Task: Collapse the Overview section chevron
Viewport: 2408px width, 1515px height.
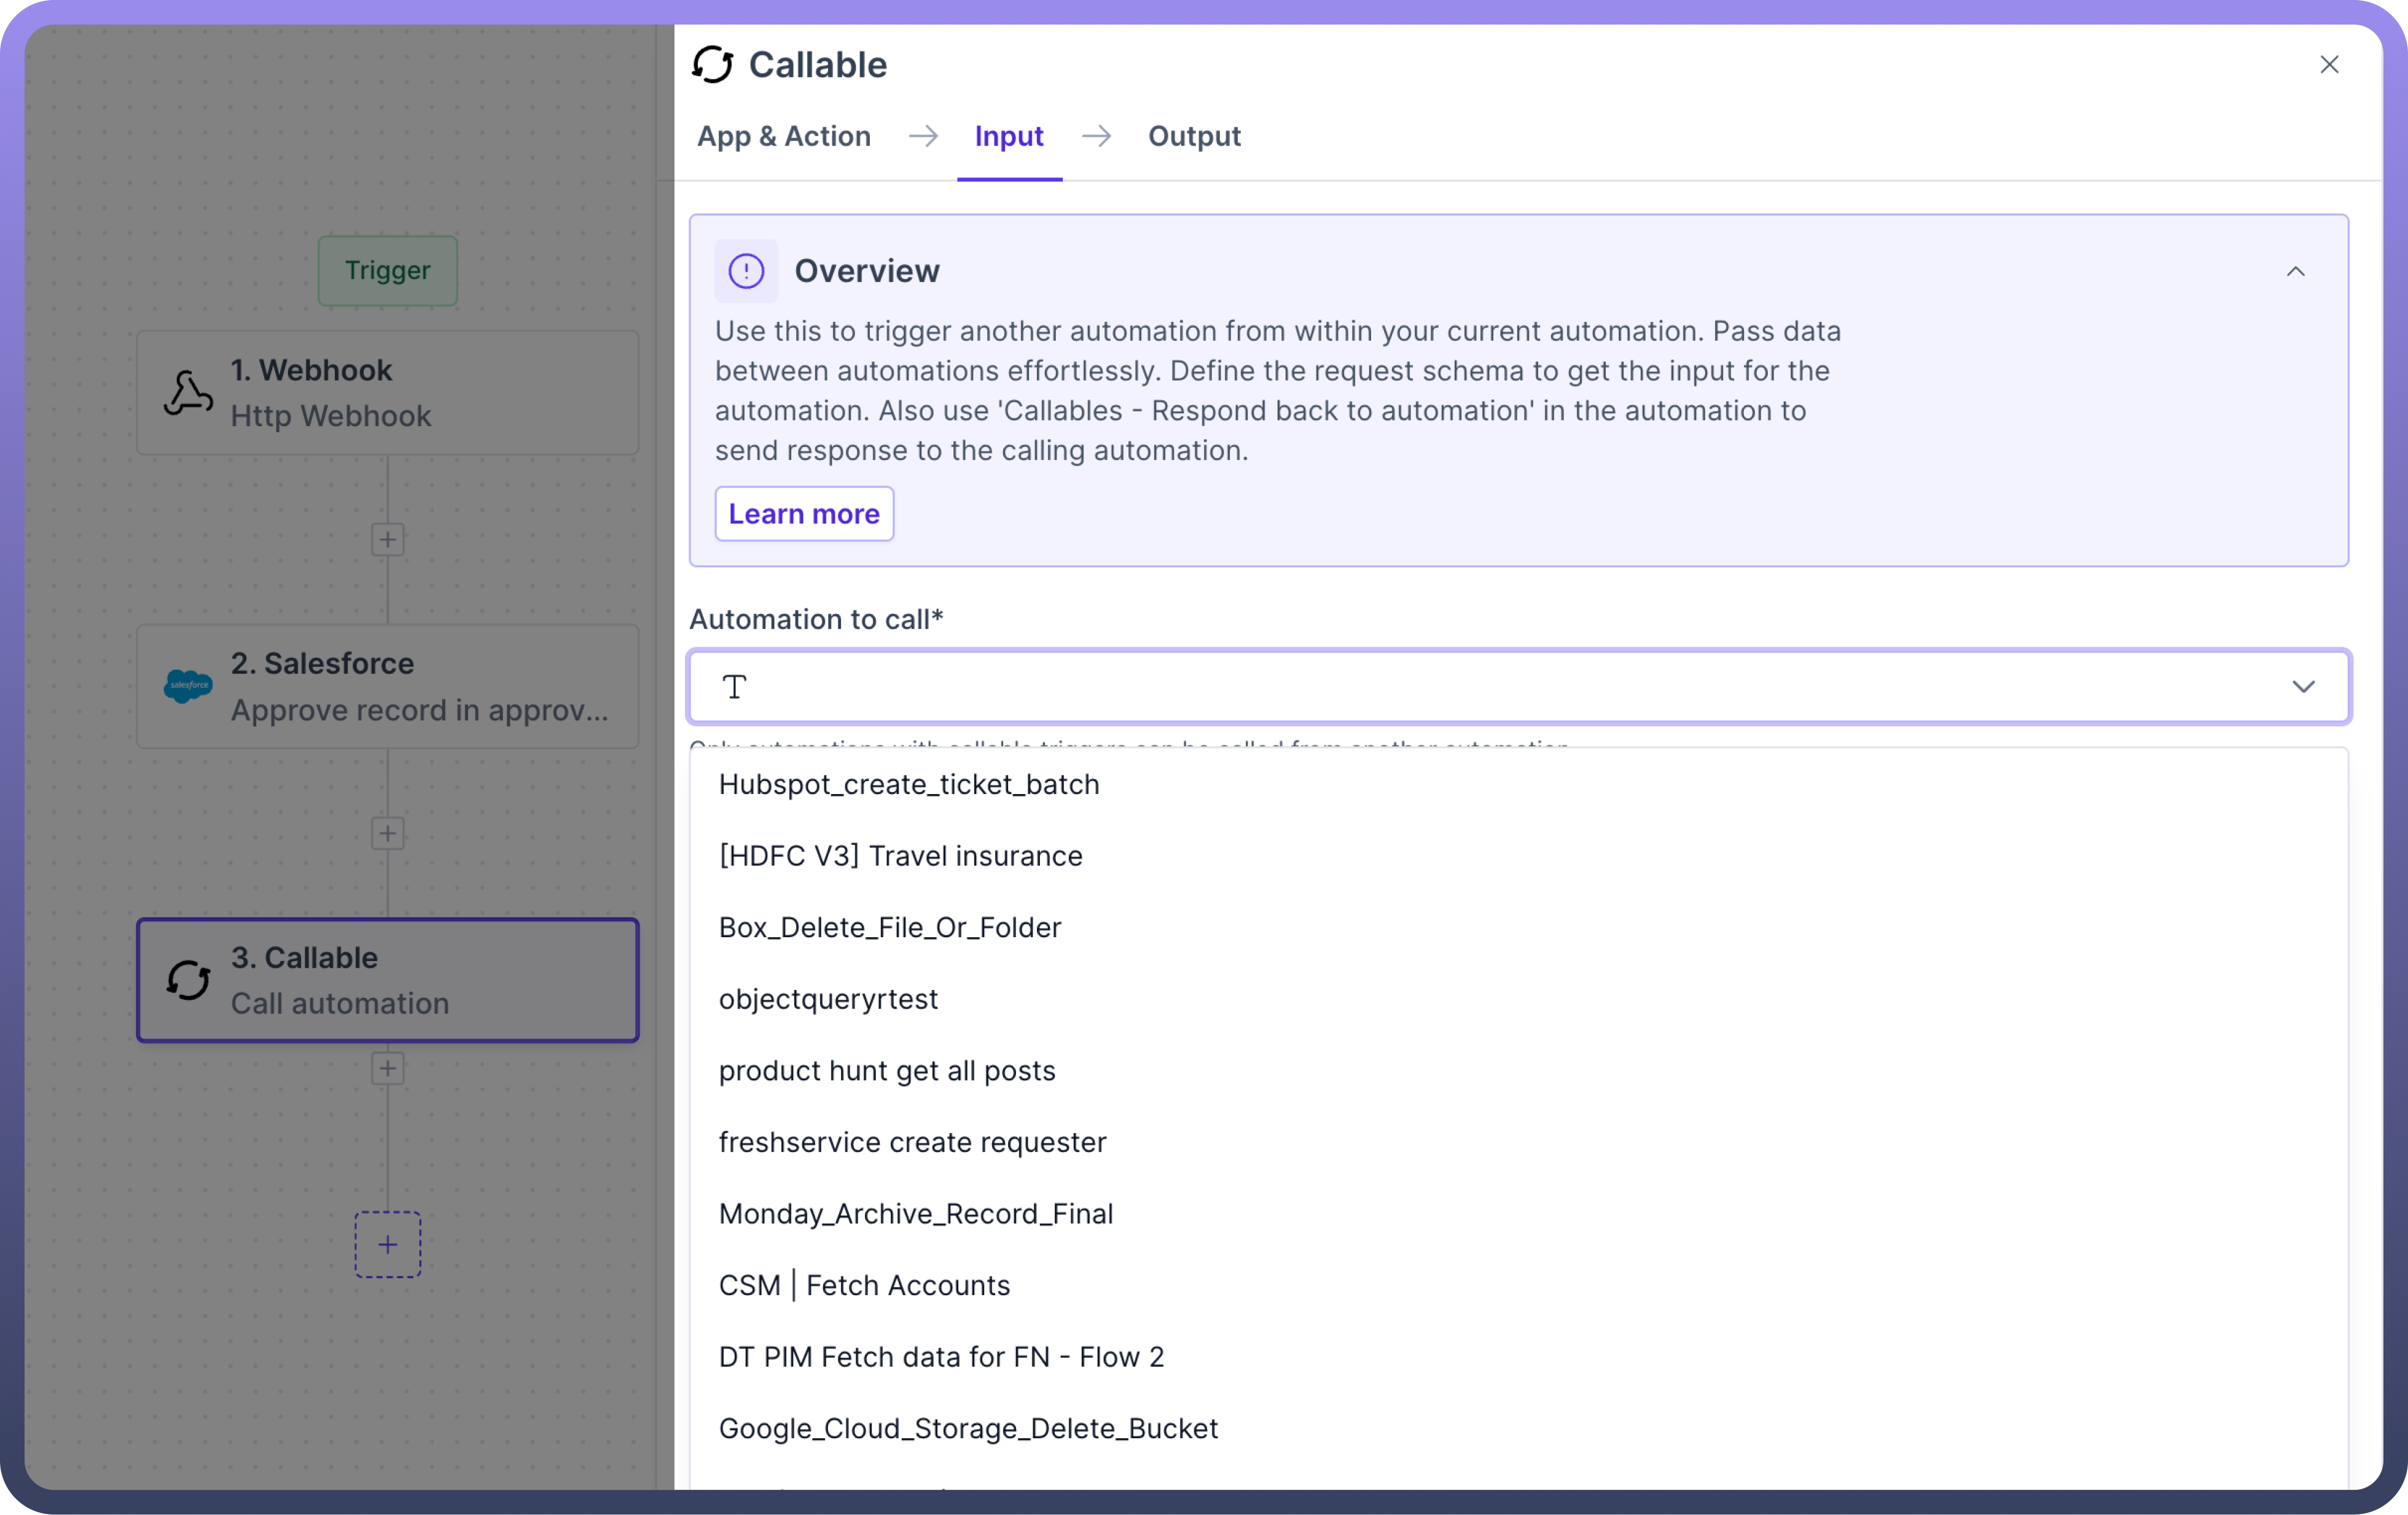Action: 2295,272
